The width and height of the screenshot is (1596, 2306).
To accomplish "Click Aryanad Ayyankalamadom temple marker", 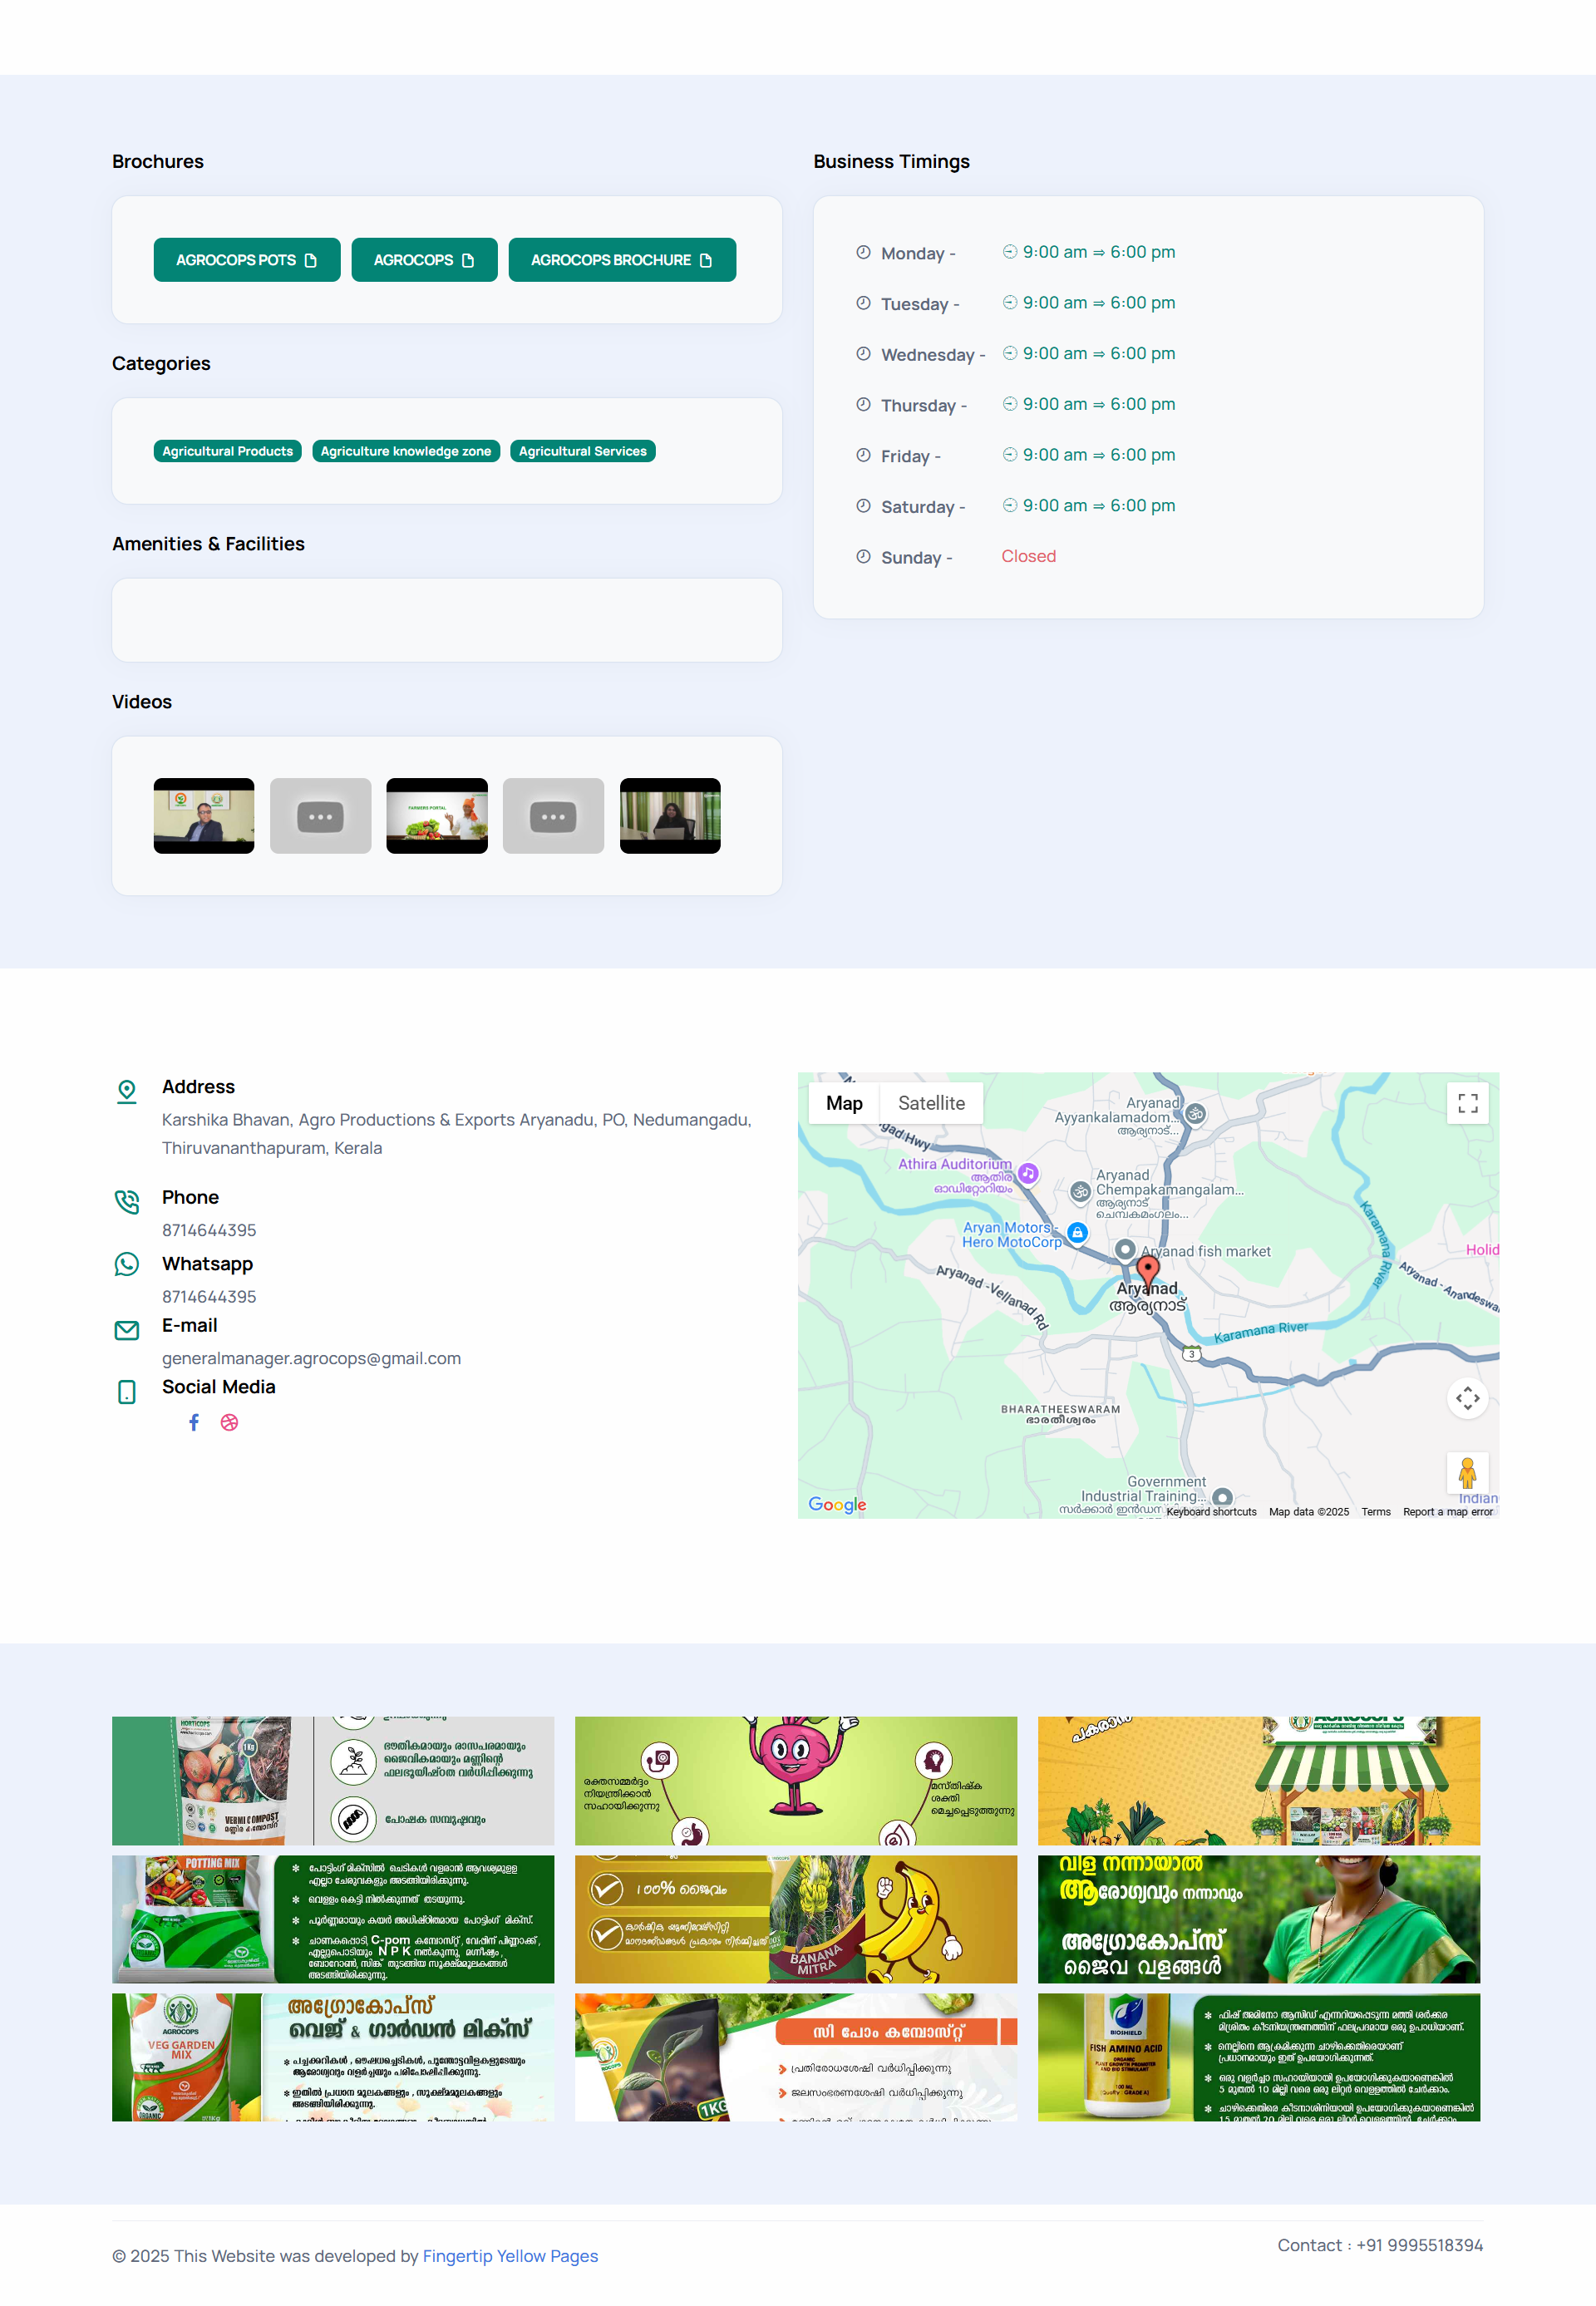I will pos(1195,1113).
